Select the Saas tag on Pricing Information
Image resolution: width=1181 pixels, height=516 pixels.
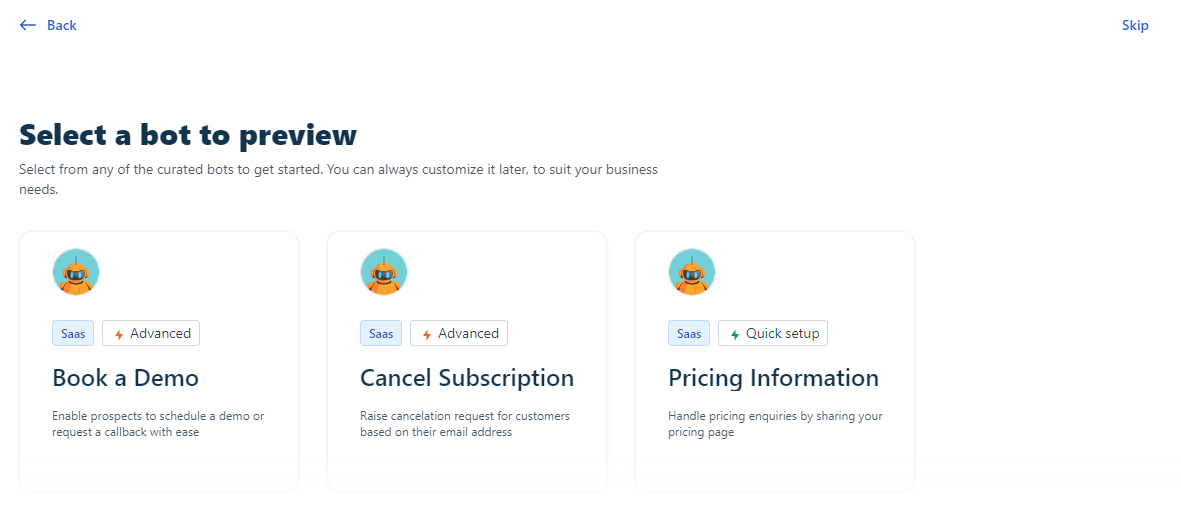click(x=689, y=333)
